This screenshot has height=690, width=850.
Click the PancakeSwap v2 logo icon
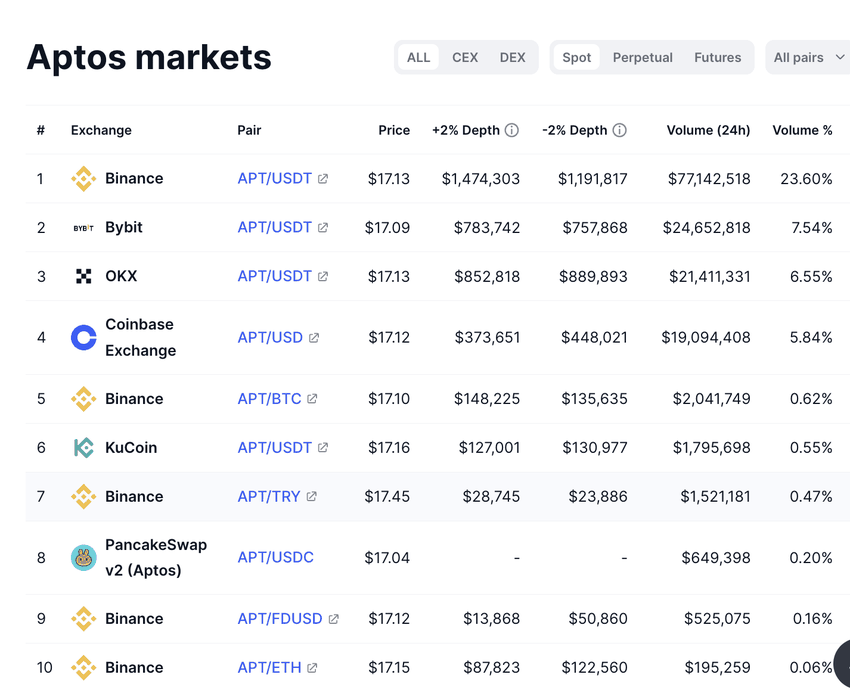83,558
